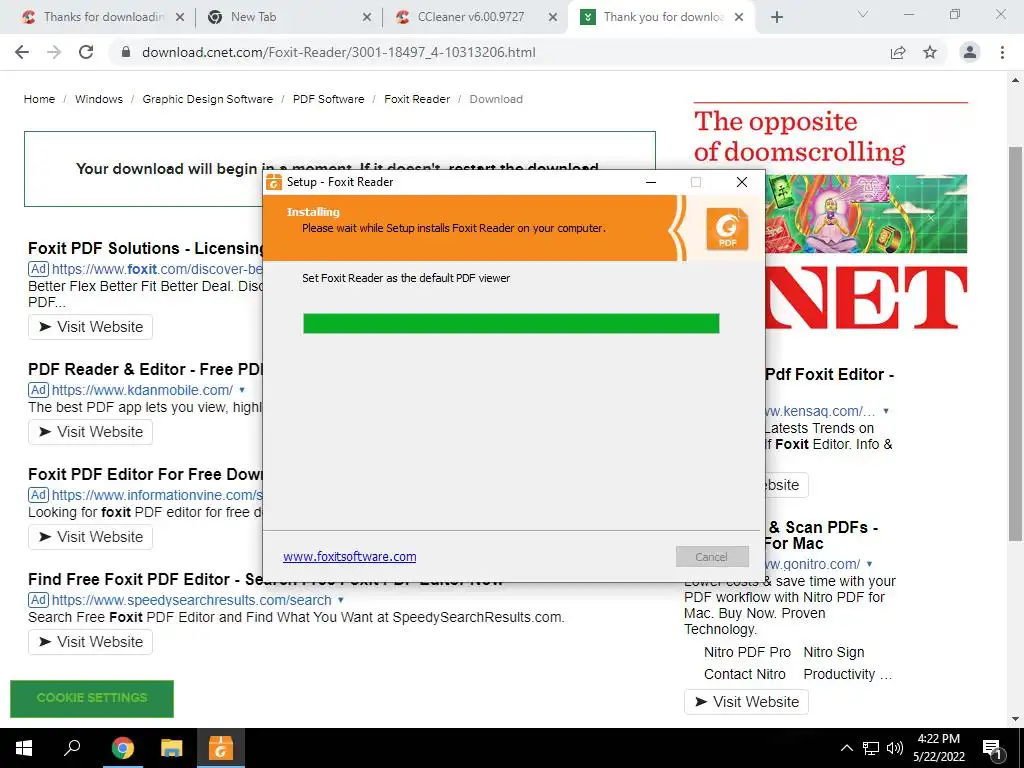
Task: Visit Website under Find Free Foxit PDF Editor ad
Action: click(x=90, y=642)
